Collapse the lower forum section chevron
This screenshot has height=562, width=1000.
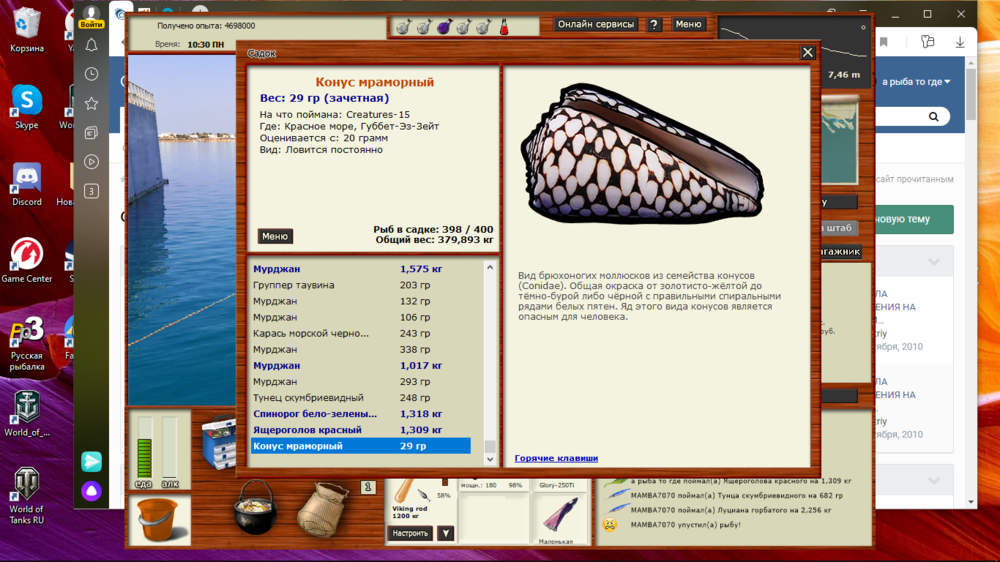pyautogui.click(x=934, y=481)
